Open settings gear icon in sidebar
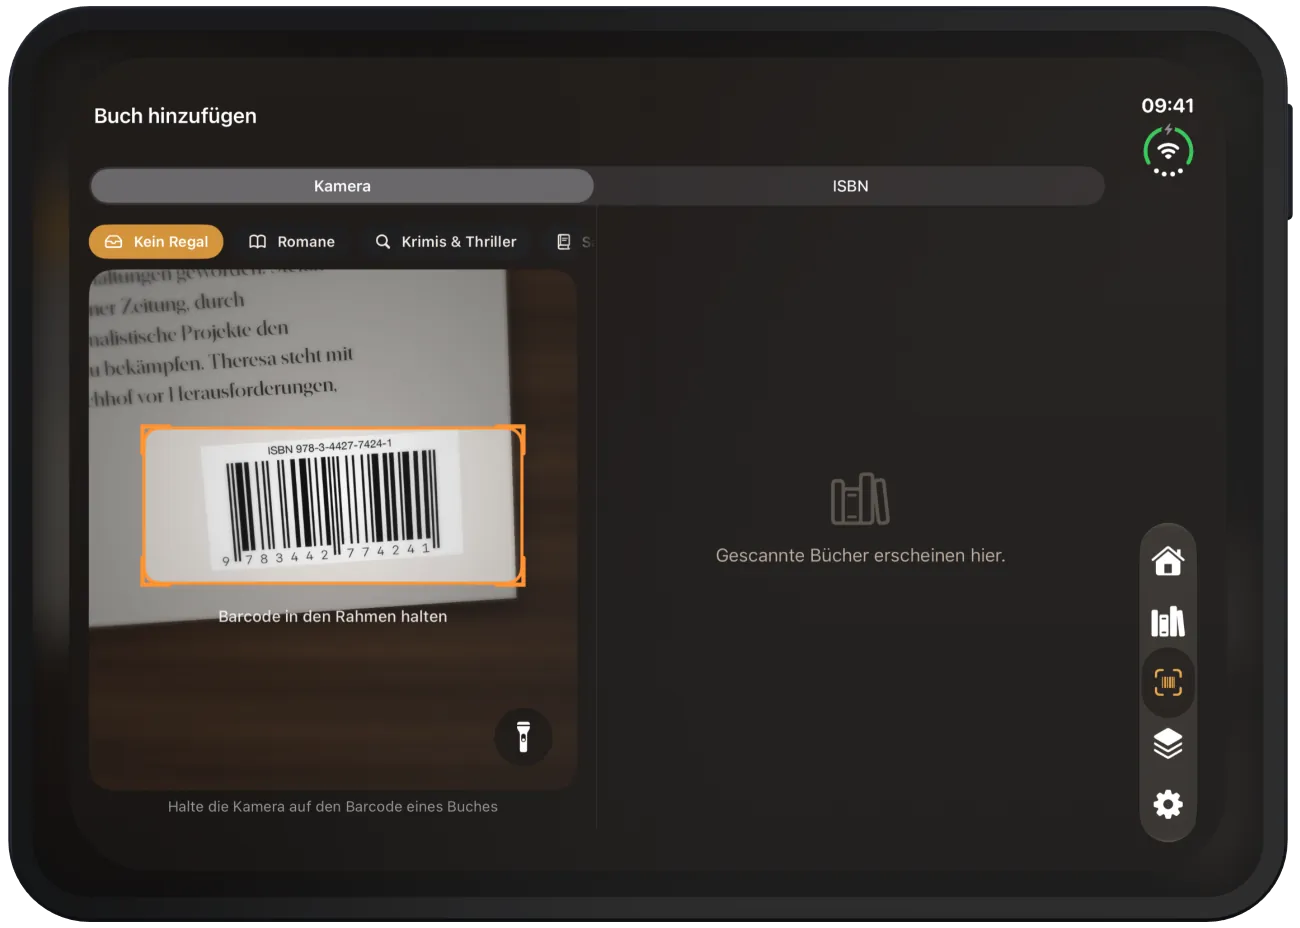This screenshot has width=1300, height=928. [1168, 804]
